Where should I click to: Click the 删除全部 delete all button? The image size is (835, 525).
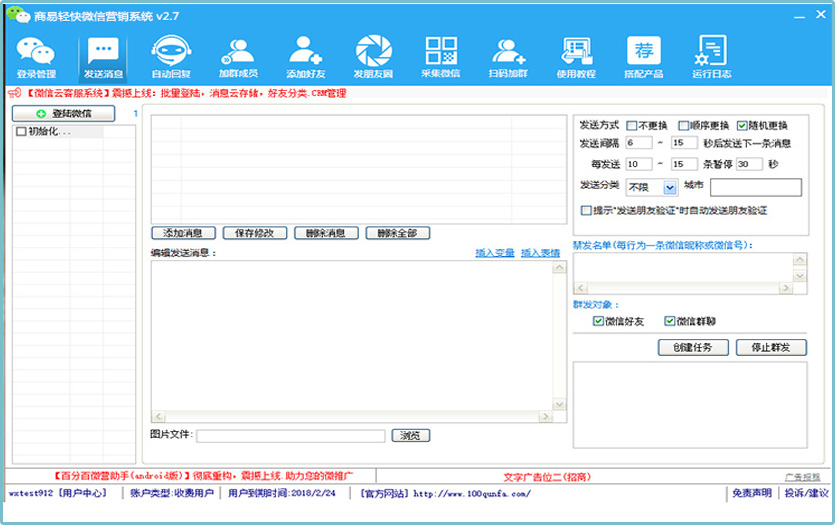[397, 233]
